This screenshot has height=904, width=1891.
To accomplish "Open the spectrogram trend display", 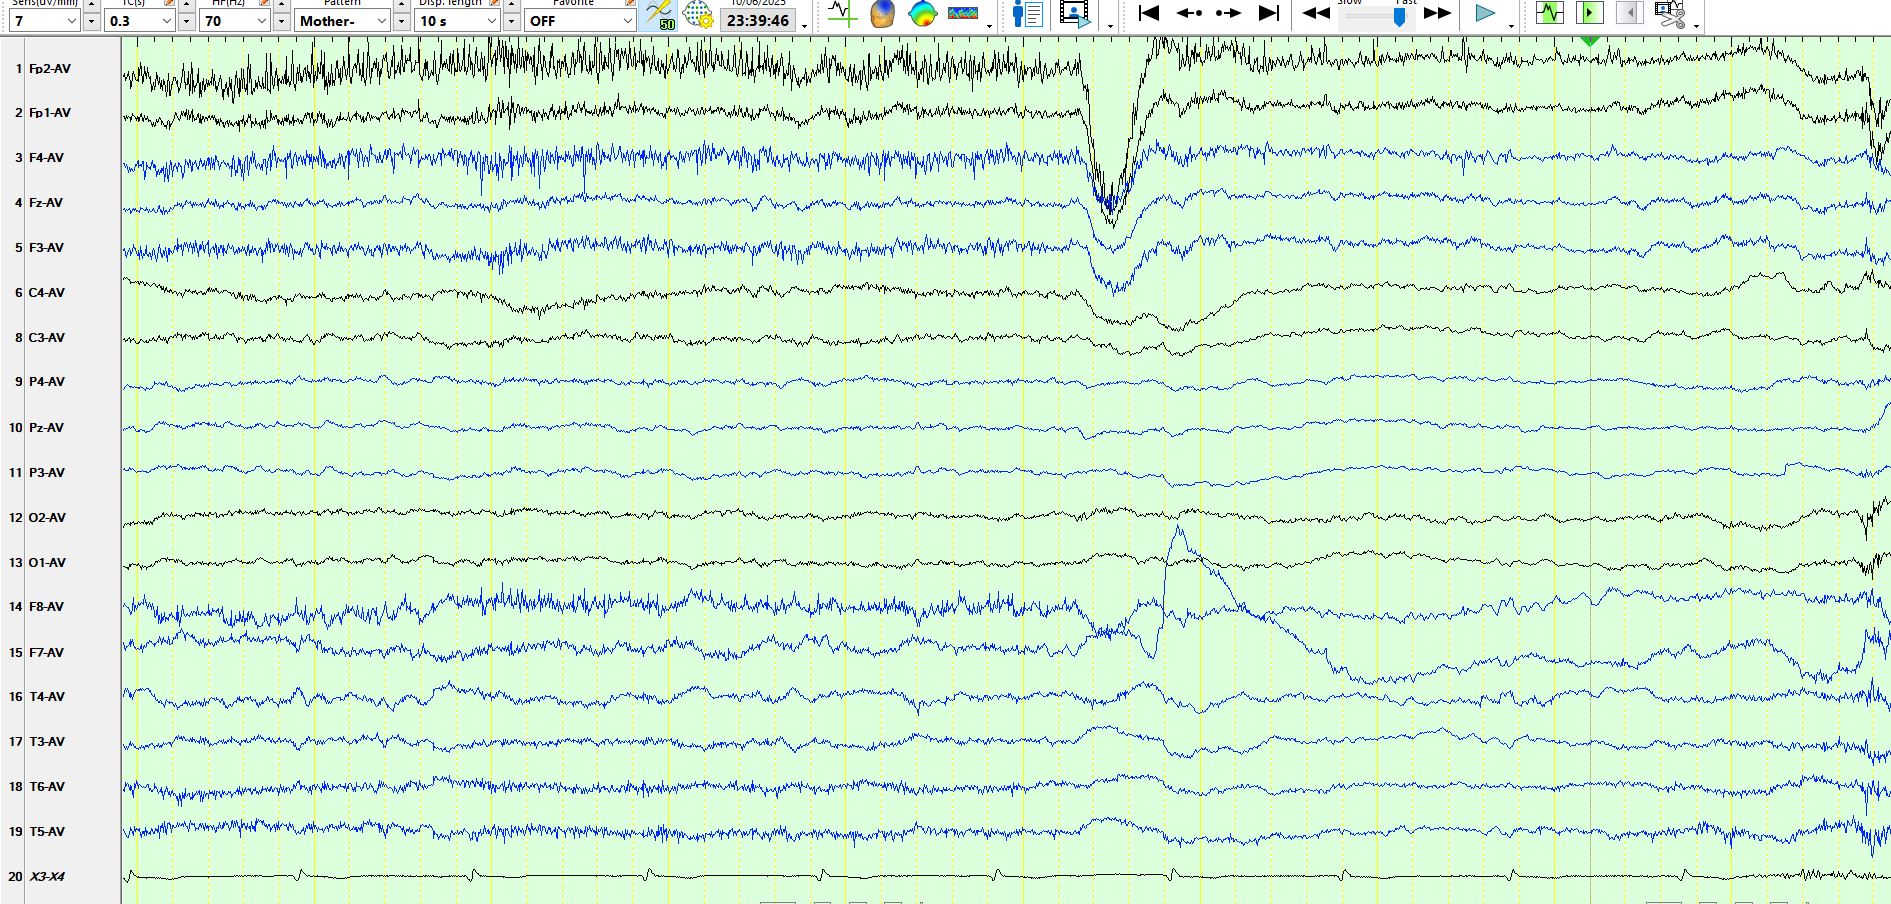I will [963, 14].
